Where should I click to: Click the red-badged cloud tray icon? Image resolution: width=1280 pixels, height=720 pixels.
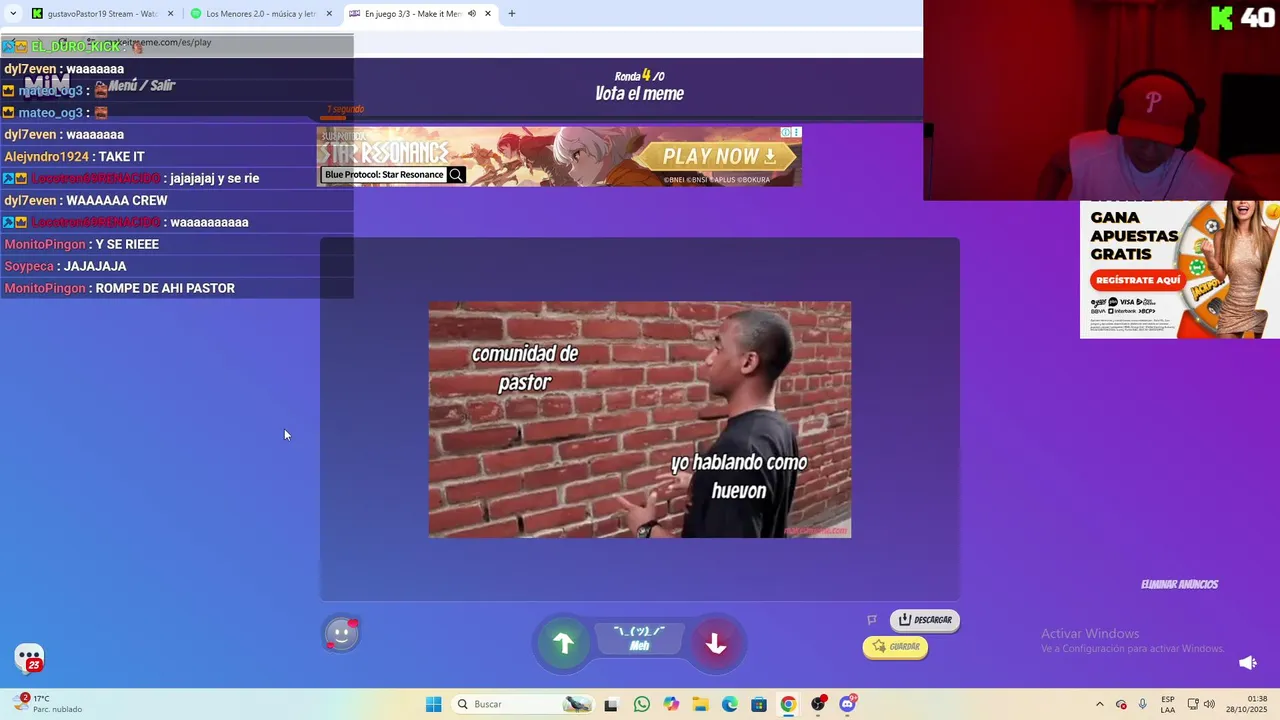click(1121, 704)
